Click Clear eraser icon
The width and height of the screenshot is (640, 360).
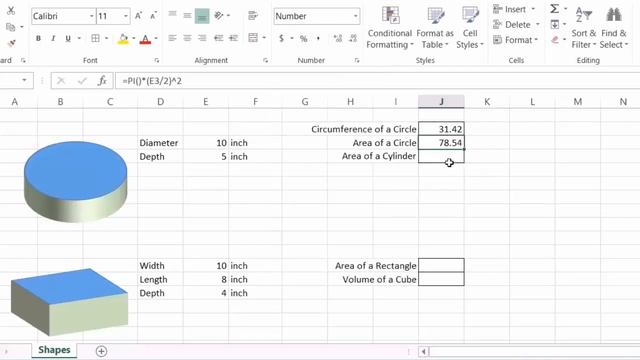554,40
